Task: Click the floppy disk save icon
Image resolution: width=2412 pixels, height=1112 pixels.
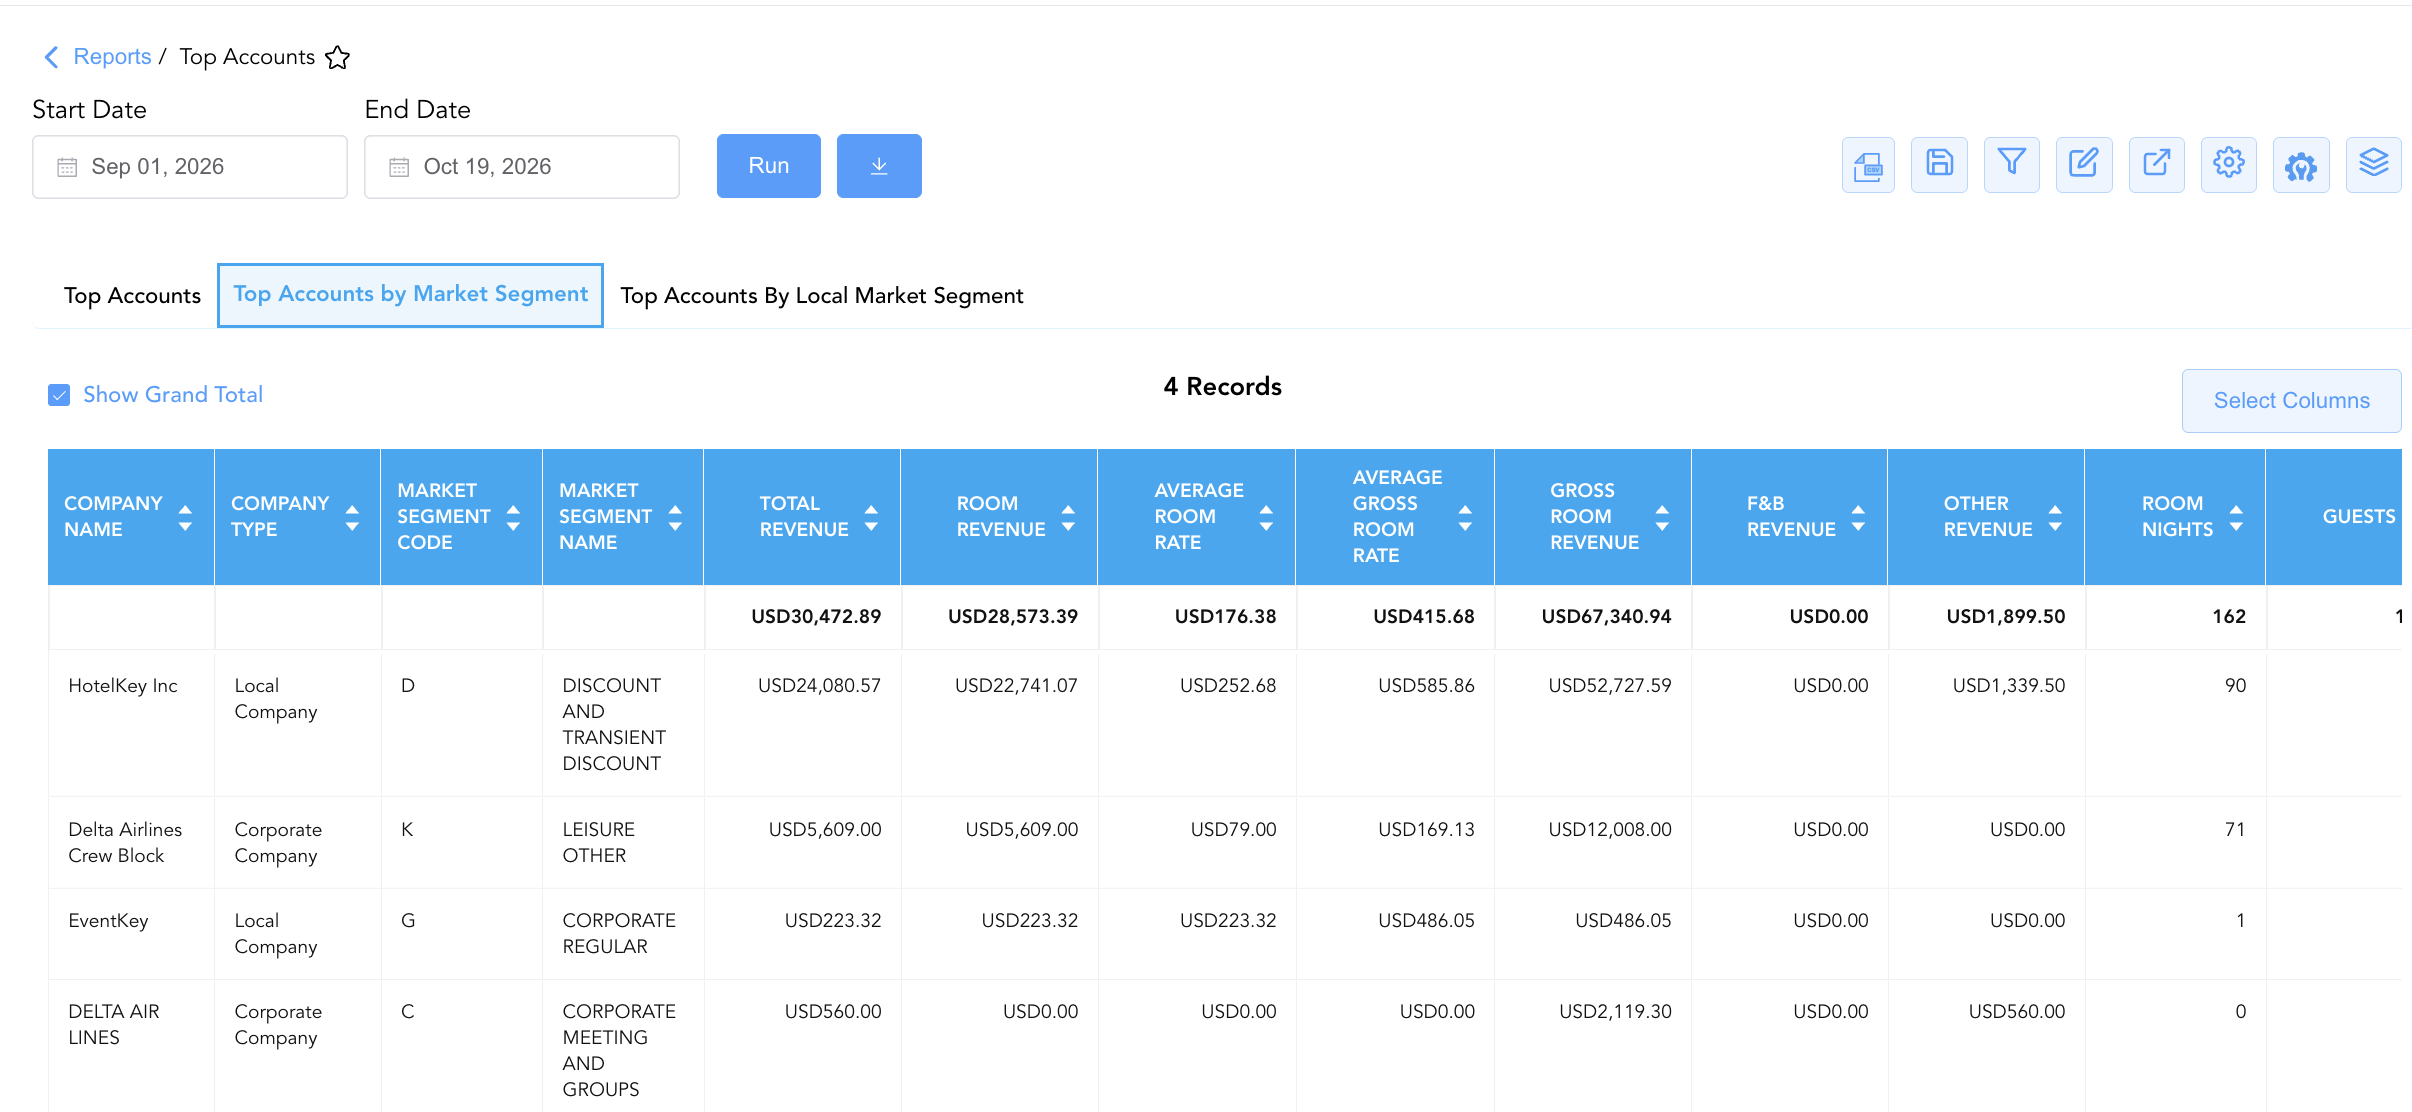Action: (1939, 165)
